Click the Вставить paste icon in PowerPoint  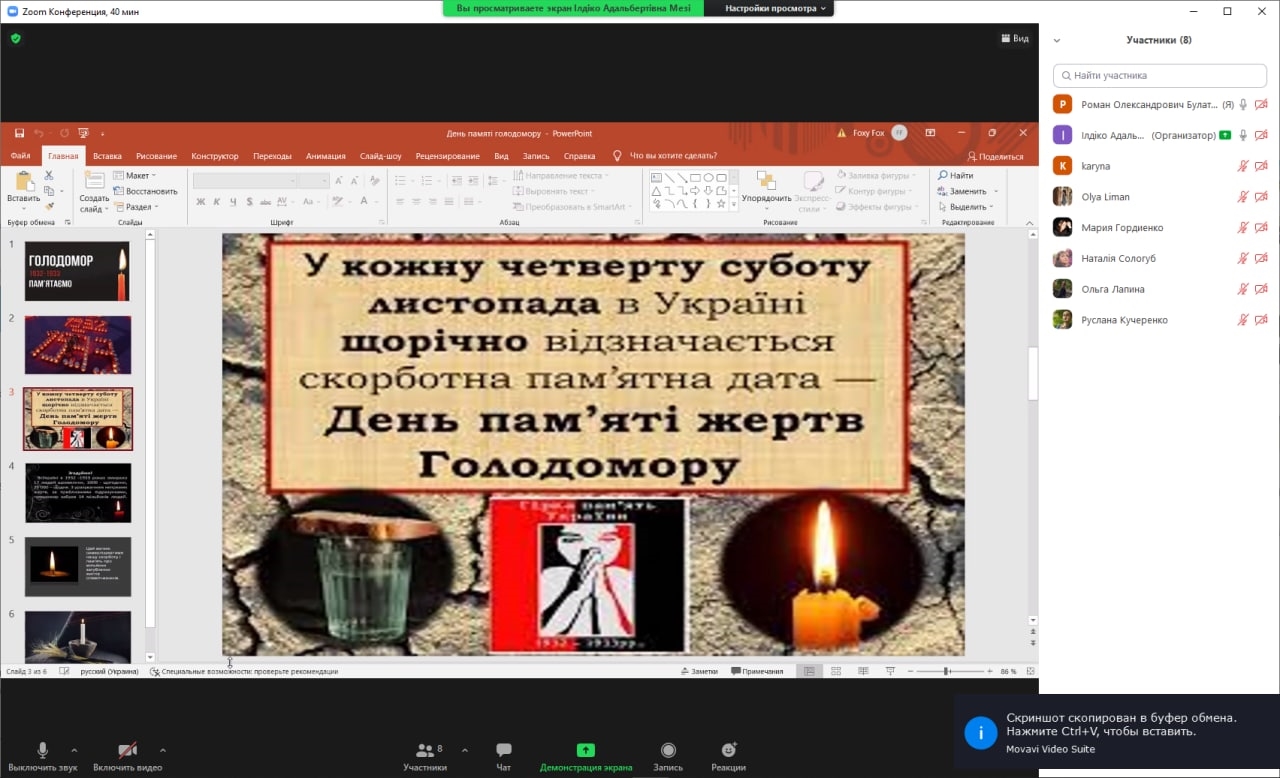pyautogui.click(x=23, y=183)
